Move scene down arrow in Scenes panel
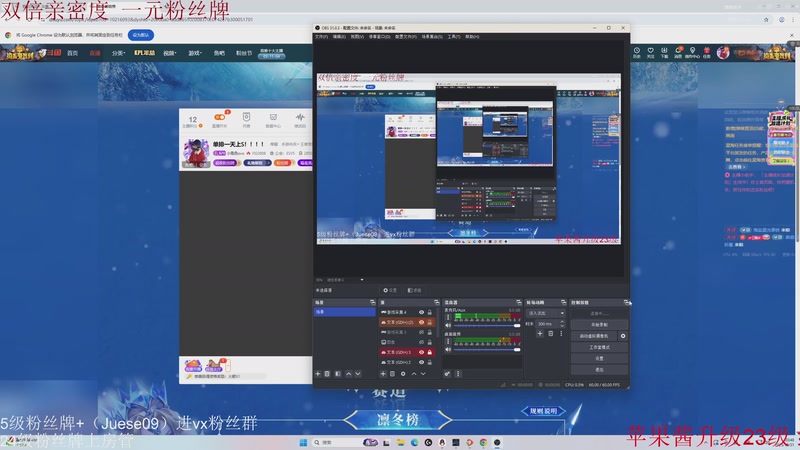The width and height of the screenshot is (800, 450). [x=358, y=374]
